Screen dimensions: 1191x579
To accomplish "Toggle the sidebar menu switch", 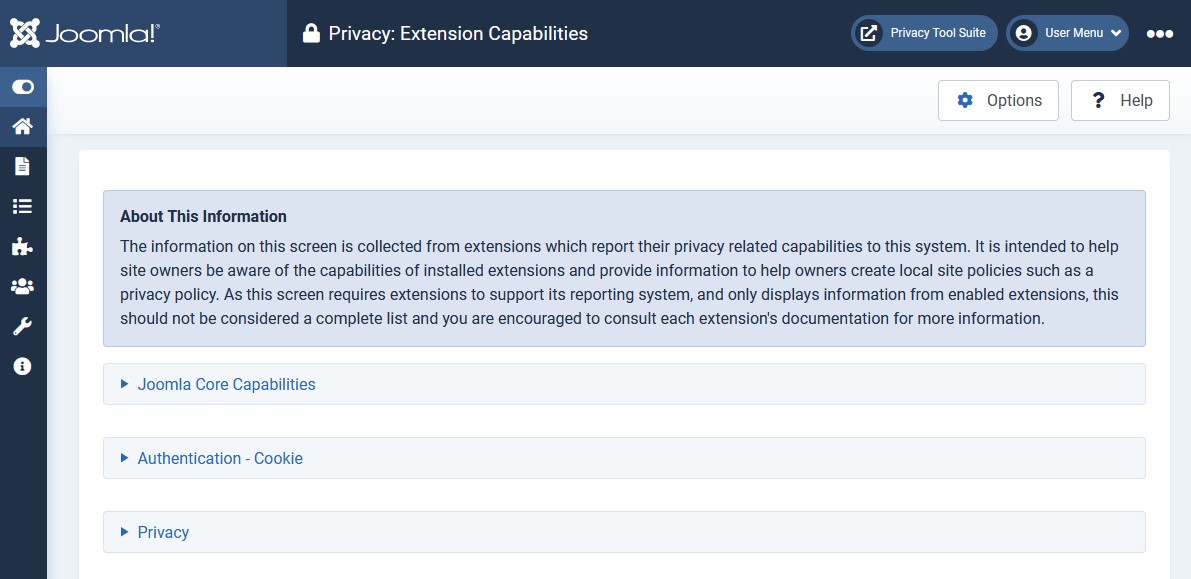I will [x=22, y=87].
